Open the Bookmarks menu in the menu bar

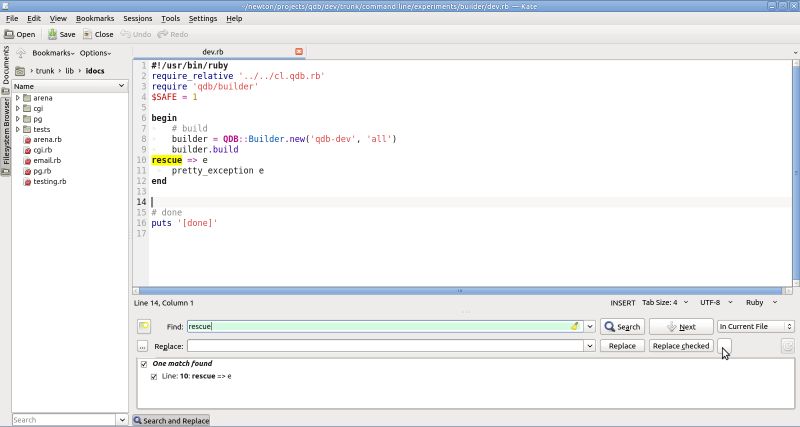pyautogui.click(x=95, y=18)
